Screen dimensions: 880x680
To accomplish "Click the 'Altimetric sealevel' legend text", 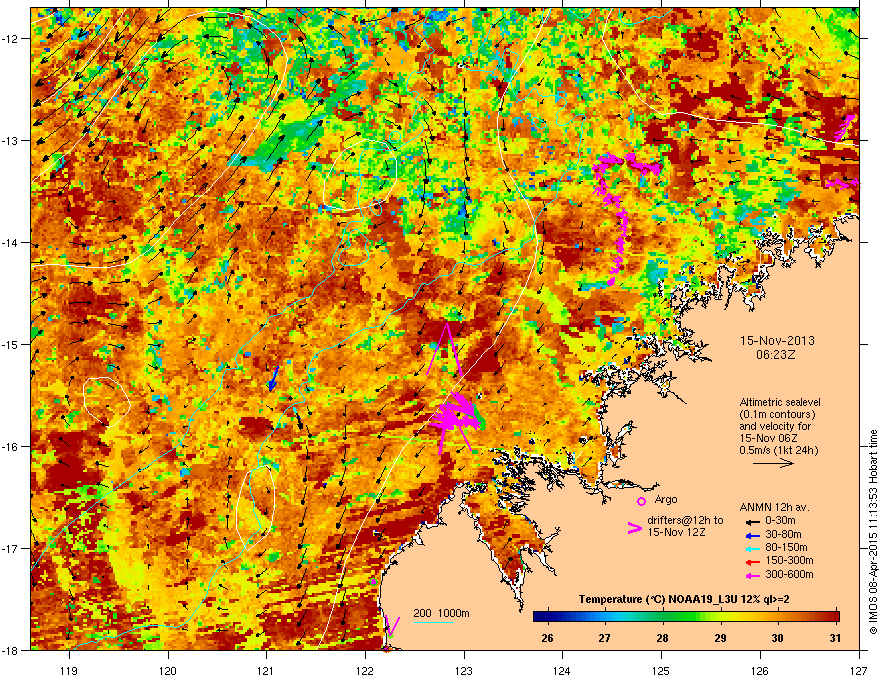I will (x=780, y=402).
